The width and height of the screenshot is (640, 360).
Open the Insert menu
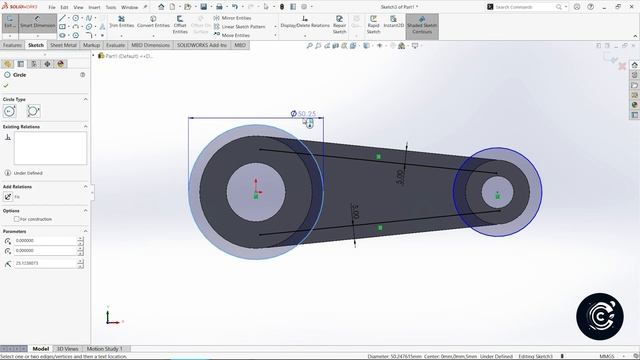[x=94, y=7]
